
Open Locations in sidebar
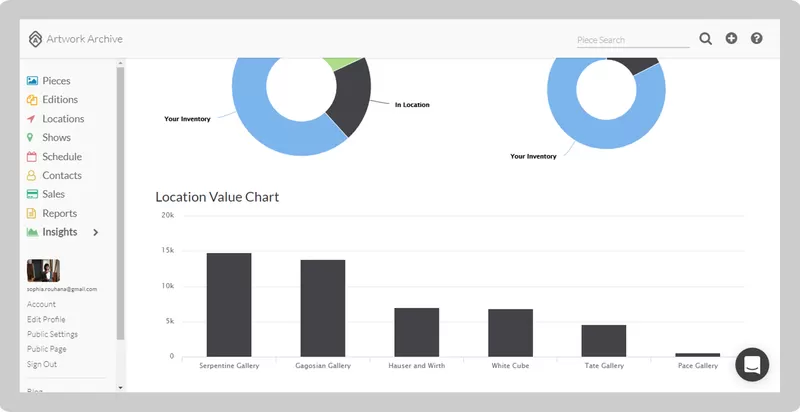pos(63,119)
